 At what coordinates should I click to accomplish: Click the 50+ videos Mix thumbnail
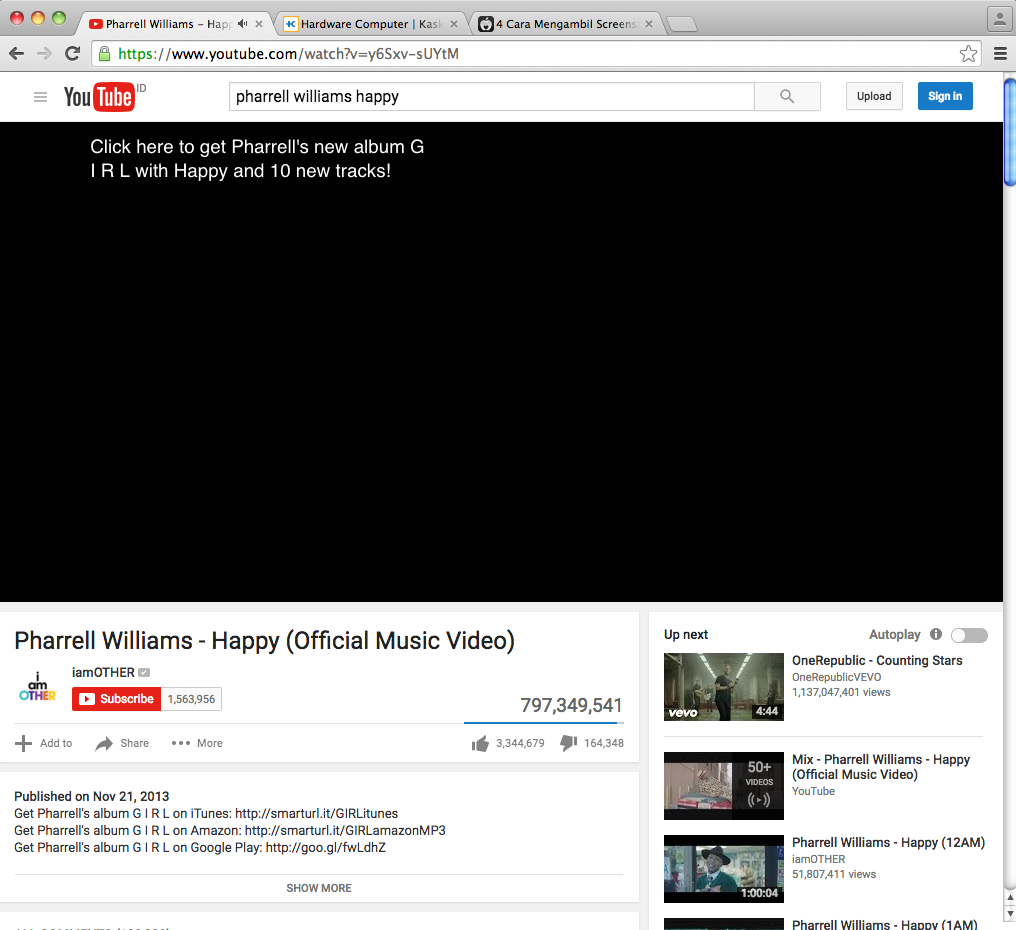pyautogui.click(x=724, y=786)
